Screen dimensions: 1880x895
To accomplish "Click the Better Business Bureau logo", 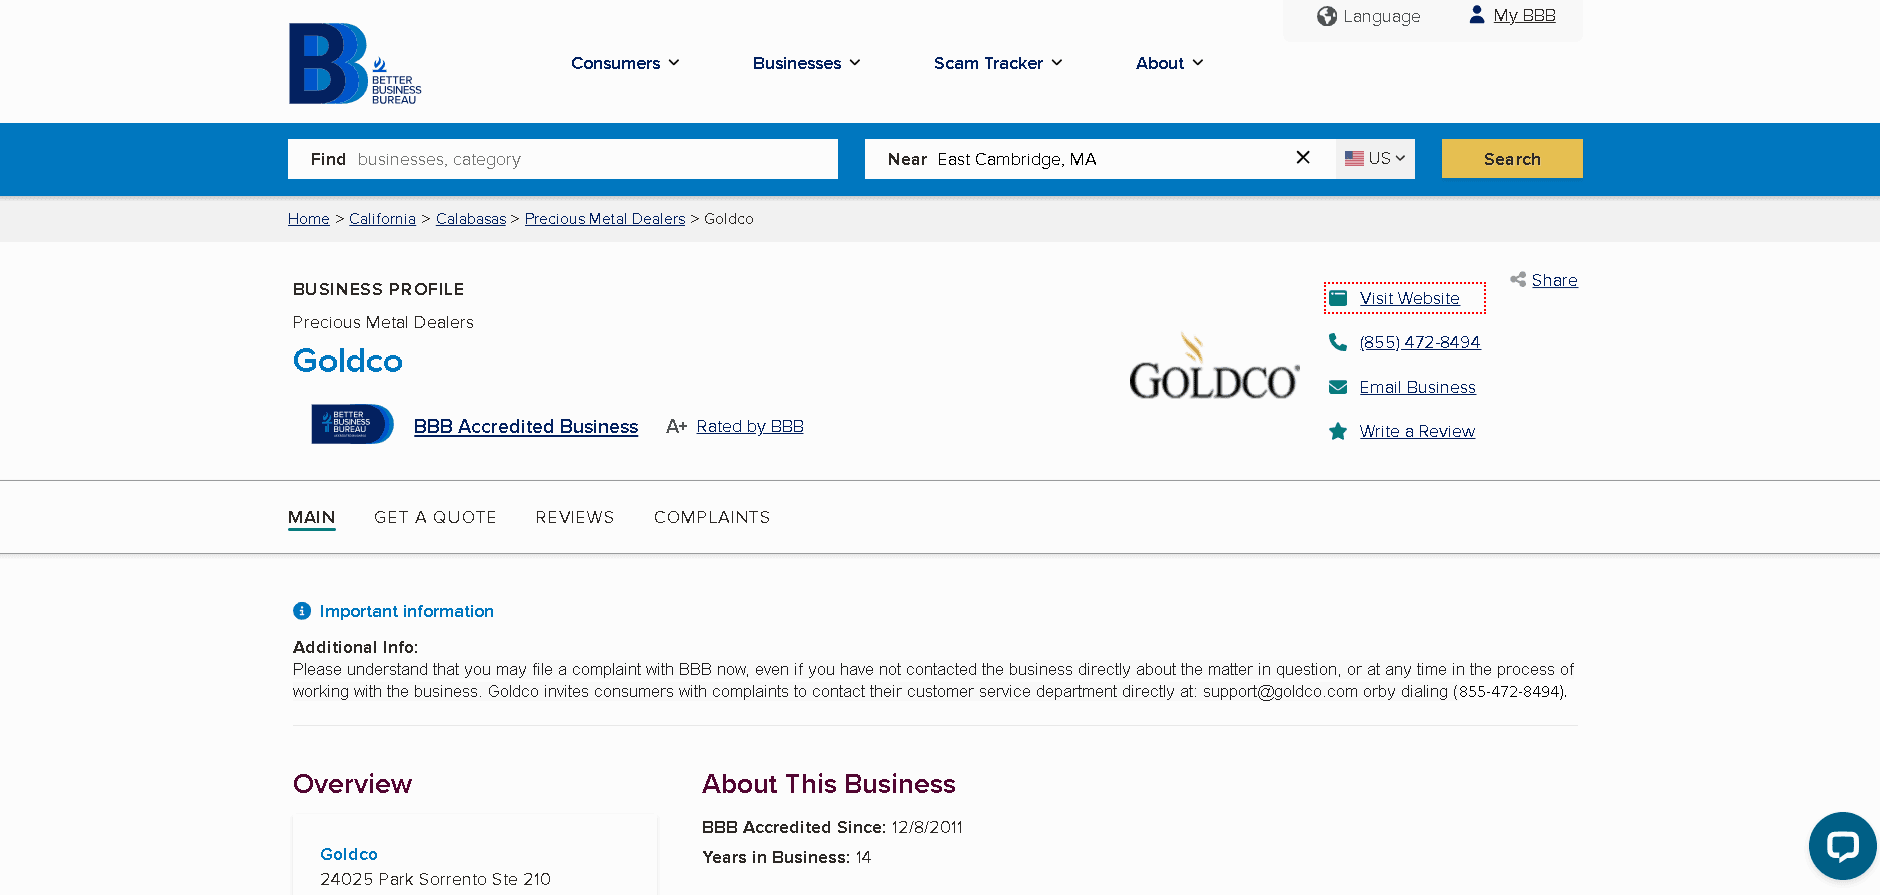I will point(355,64).
